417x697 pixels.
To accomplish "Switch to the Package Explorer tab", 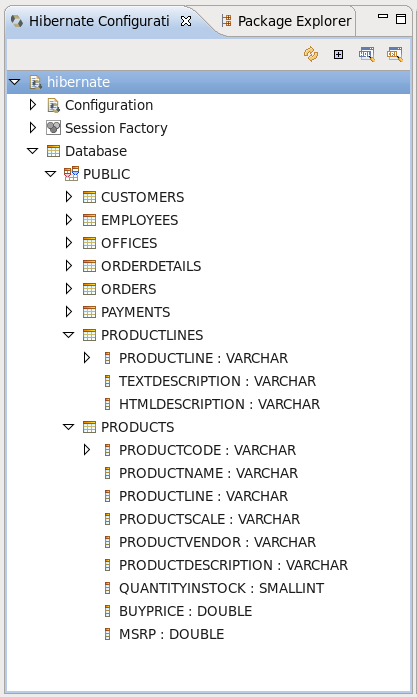I will [x=287, y=21].
